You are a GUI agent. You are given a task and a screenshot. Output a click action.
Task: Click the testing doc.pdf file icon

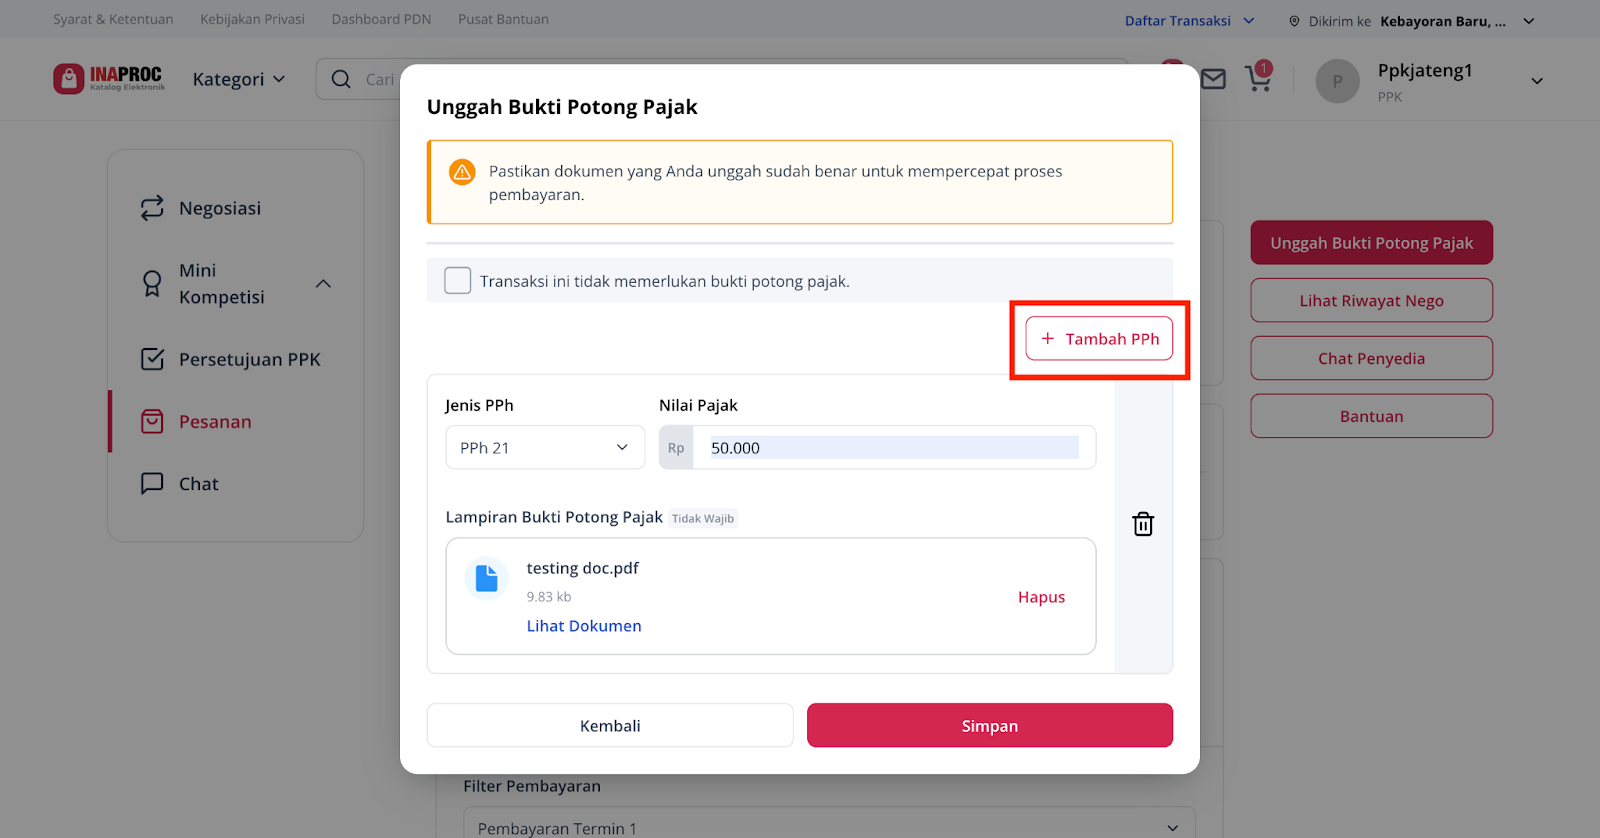(486, 578)
